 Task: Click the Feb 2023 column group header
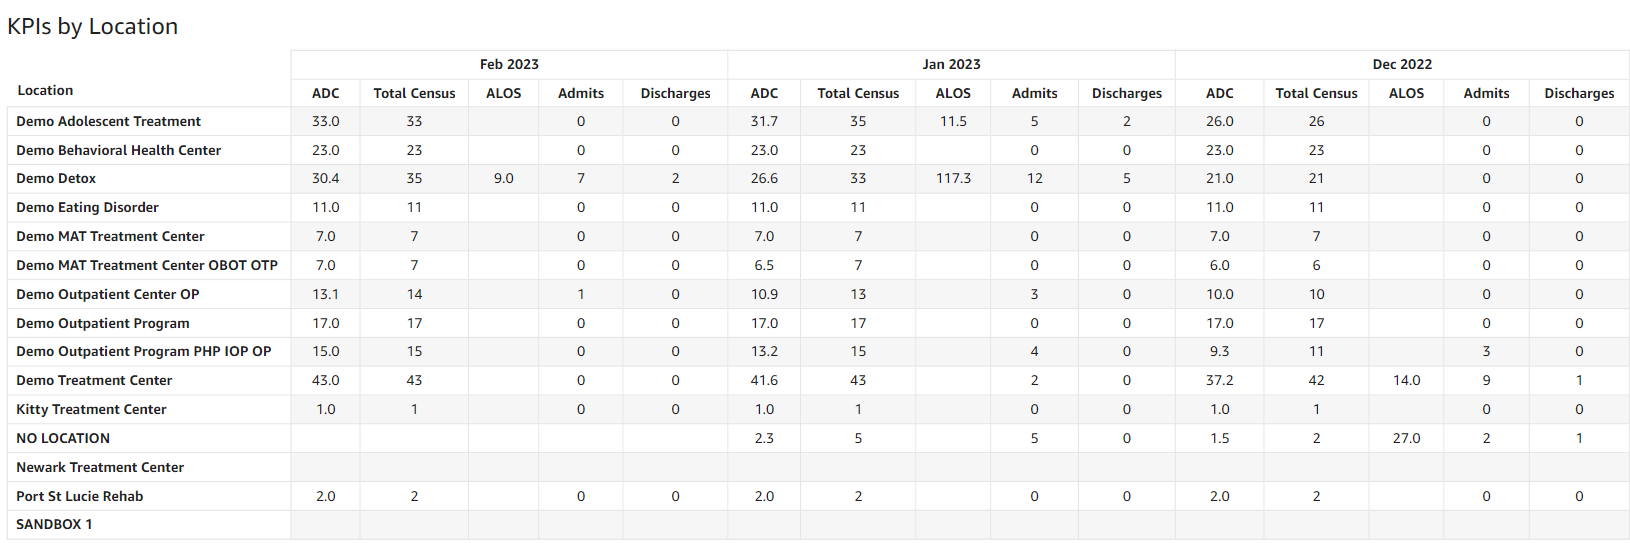[509, 64]
